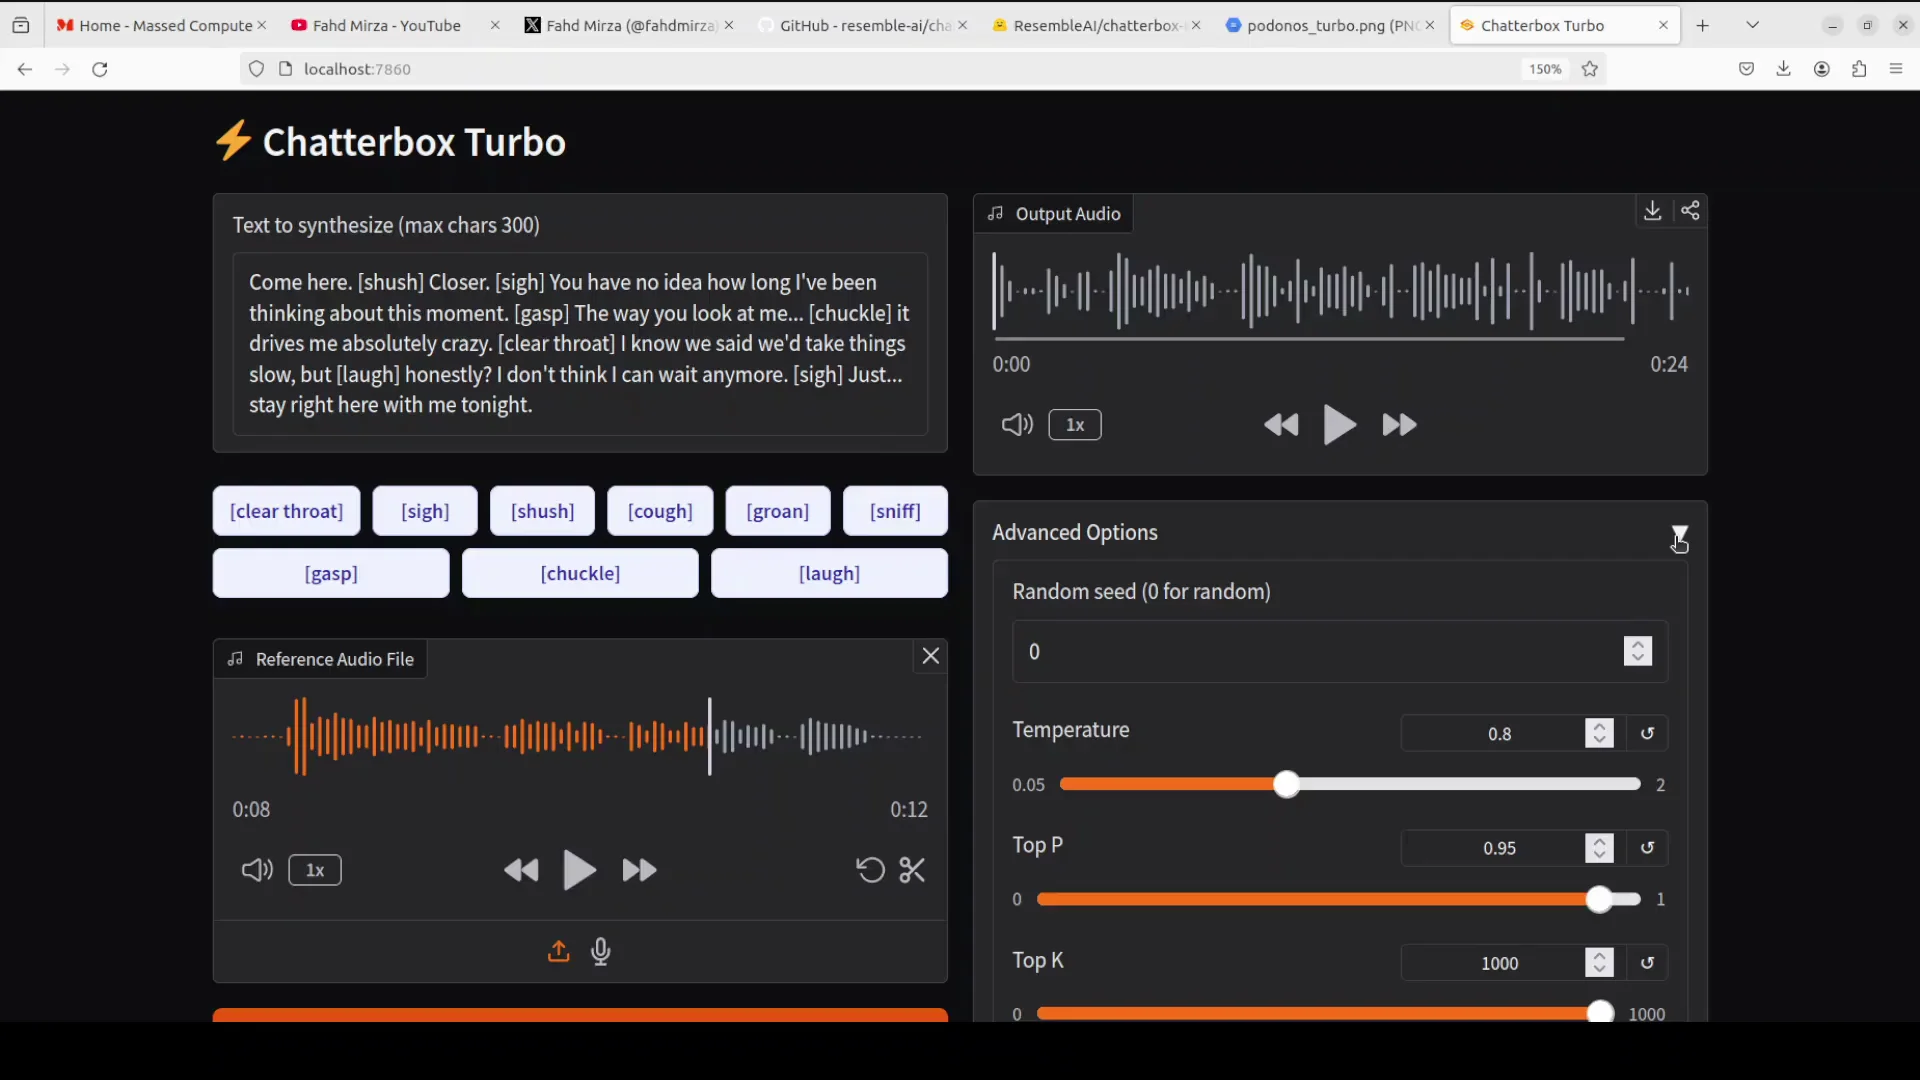
Task: Remove the loaded reference audio file
Action: pos(930,656)
